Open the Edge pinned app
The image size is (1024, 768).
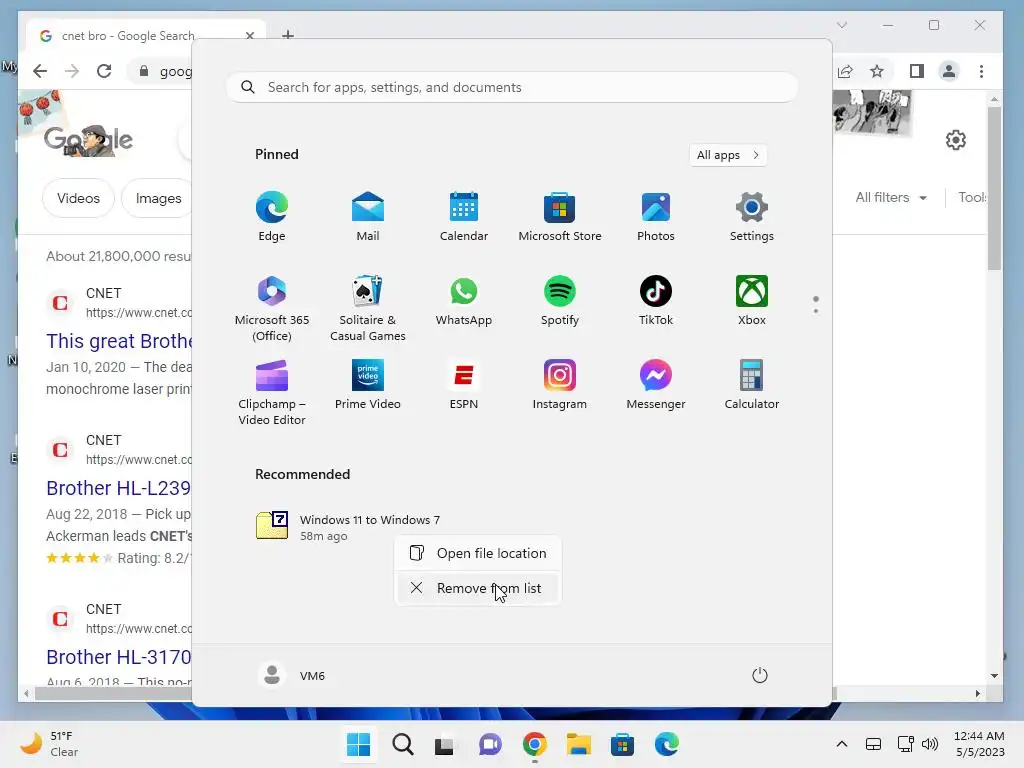point(272,217)
